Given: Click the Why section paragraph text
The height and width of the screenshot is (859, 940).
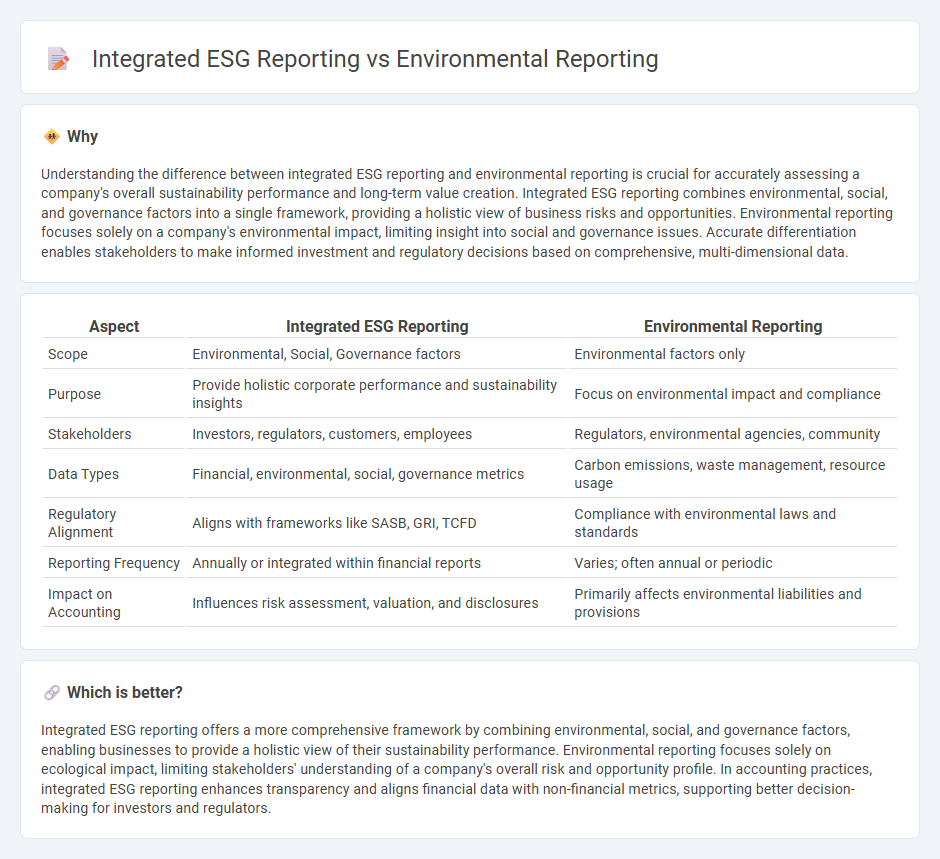Looking at the screenshot, I should (467, 213).
